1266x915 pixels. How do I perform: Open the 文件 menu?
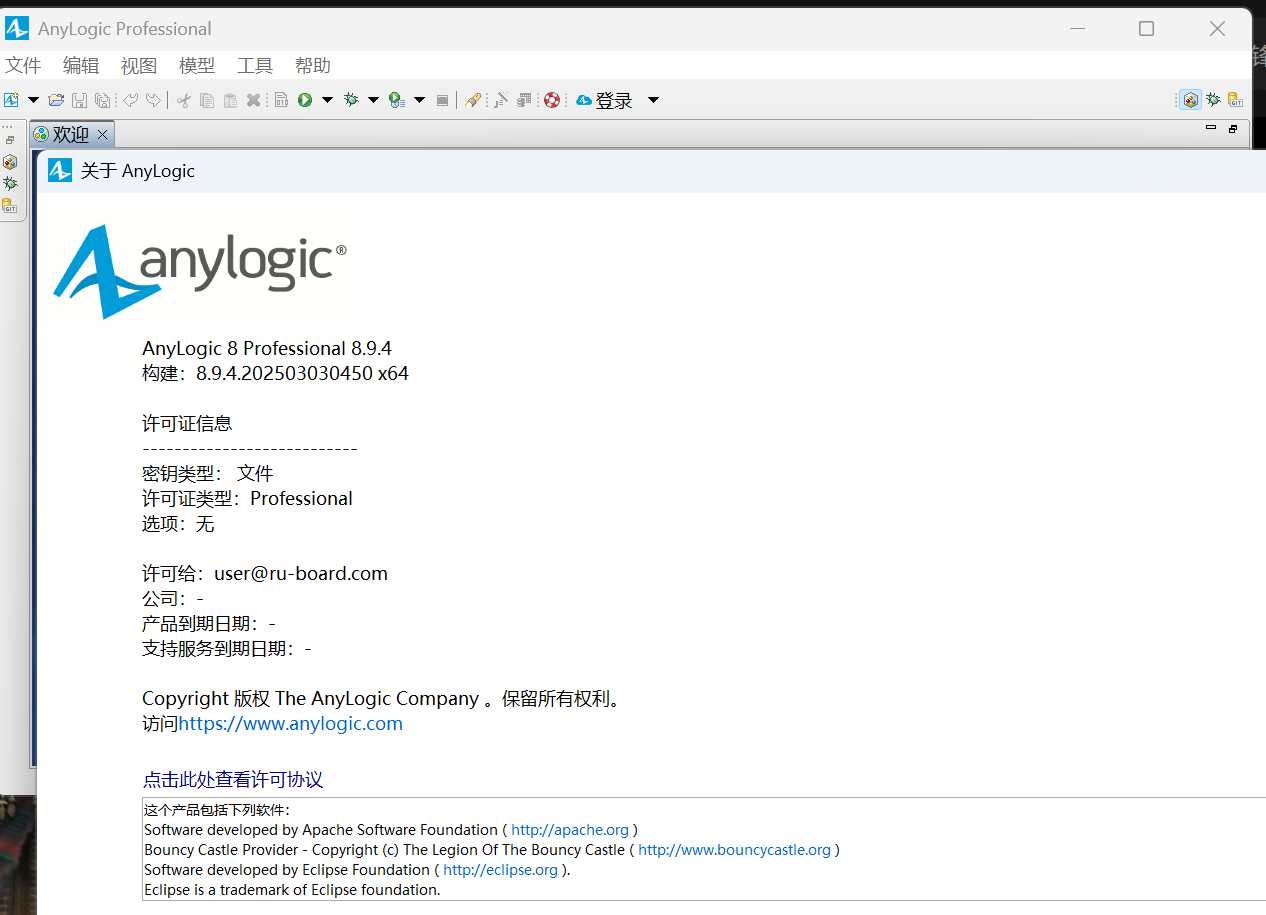point(23,66)
